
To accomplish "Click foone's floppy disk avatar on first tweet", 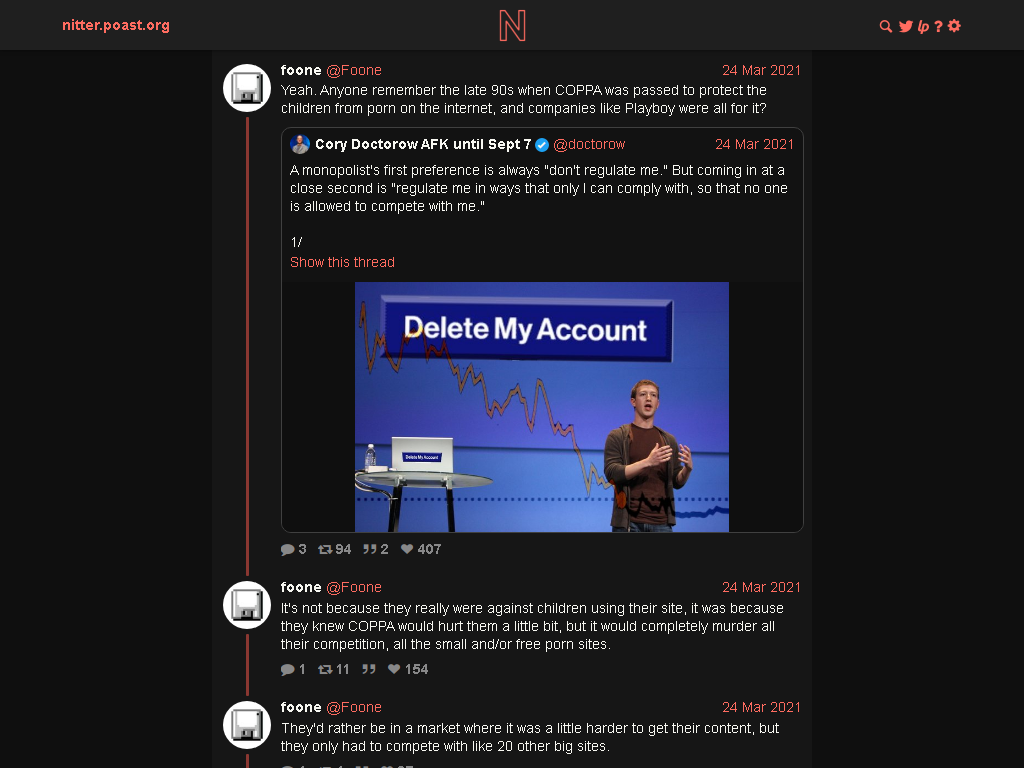I will (247, 88).
